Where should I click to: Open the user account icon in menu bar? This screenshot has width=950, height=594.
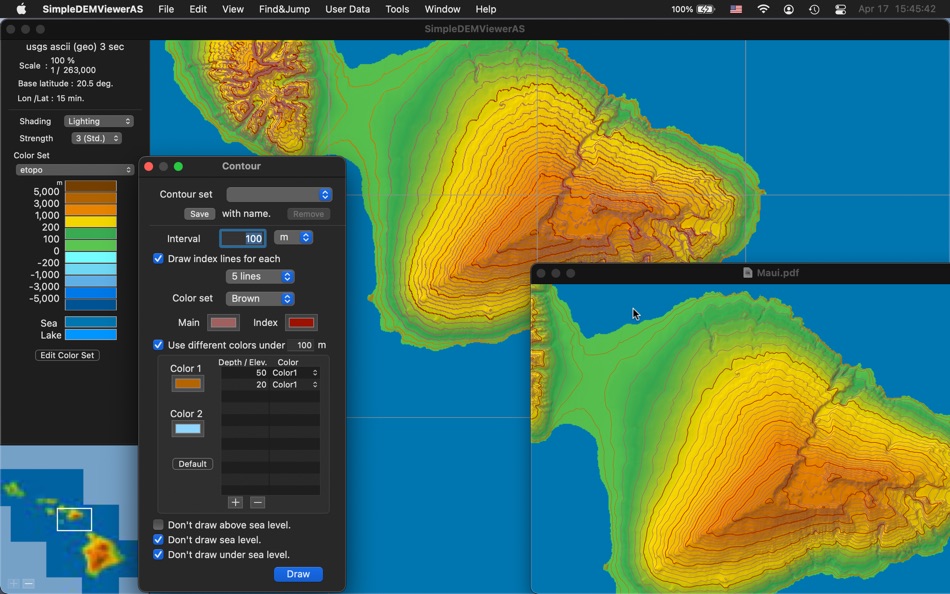coord(788,9)
